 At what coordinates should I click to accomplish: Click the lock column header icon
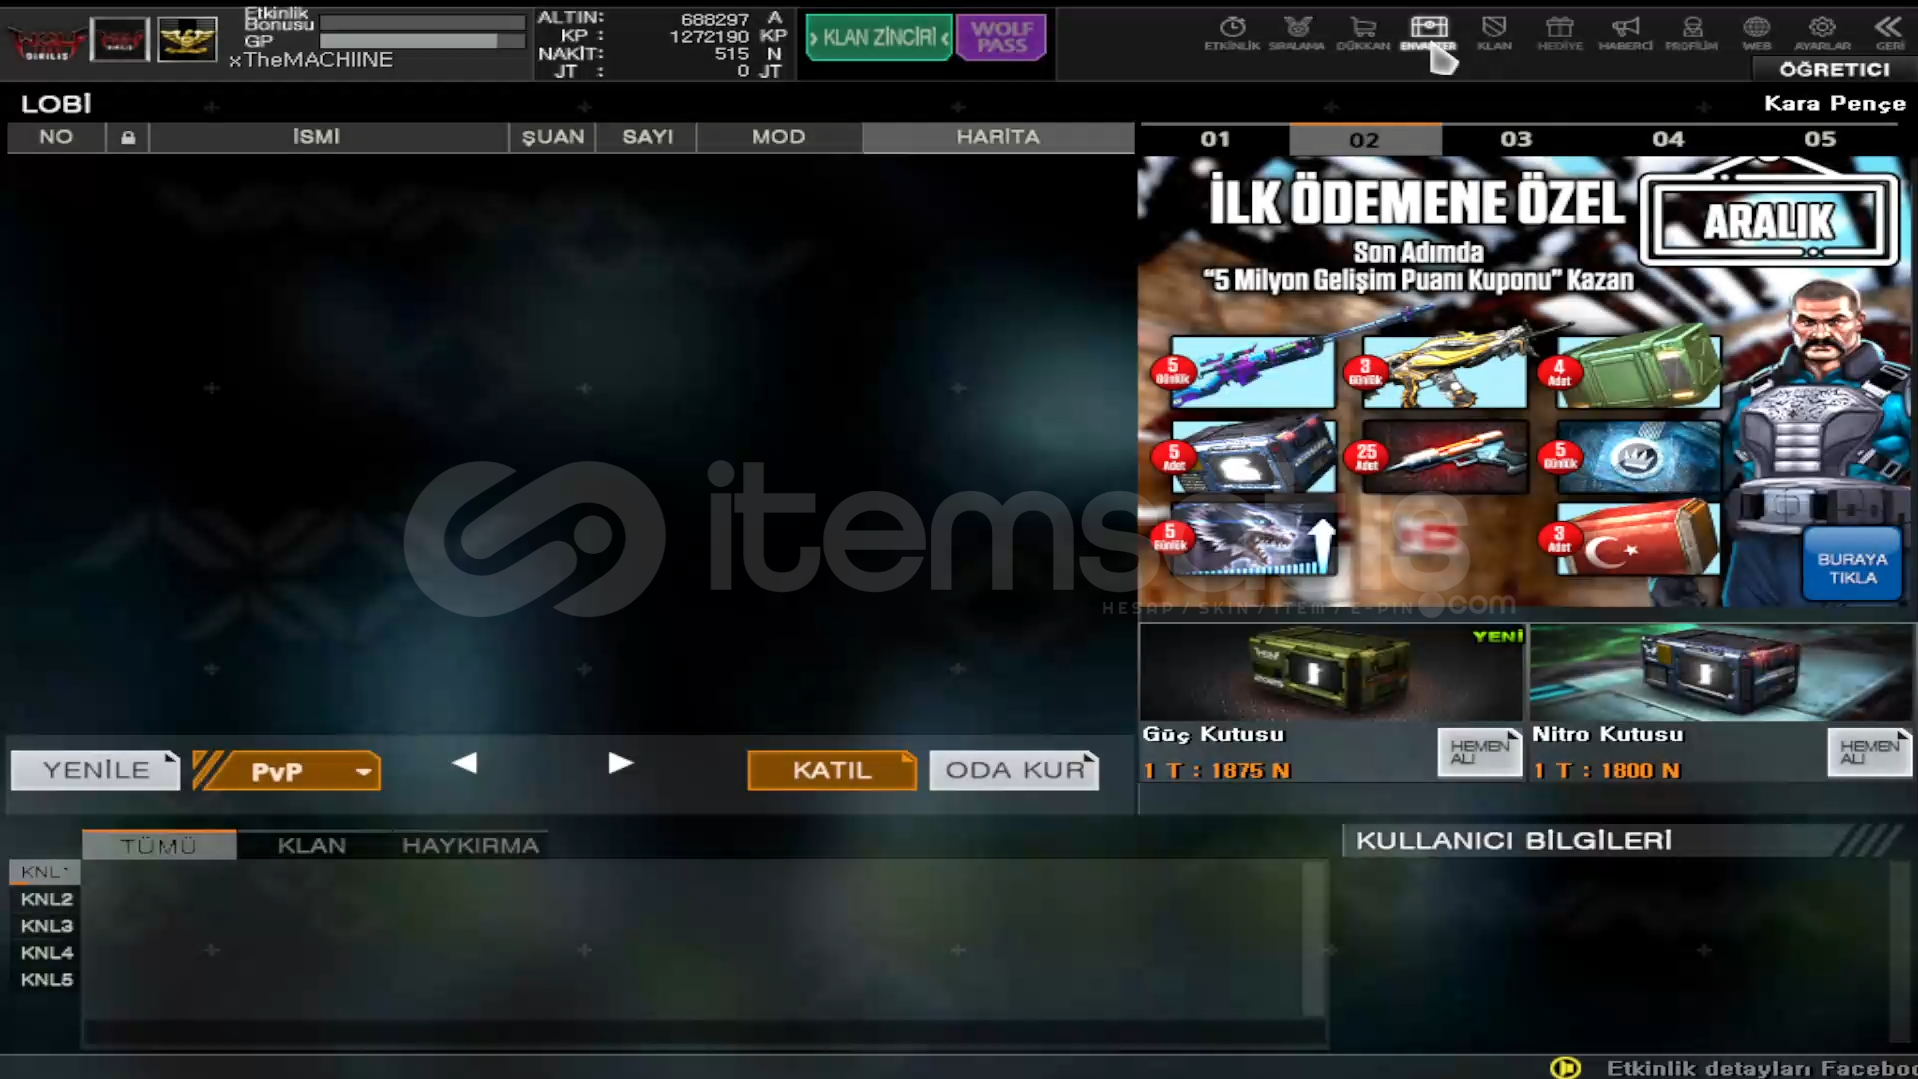click(128, 137)
